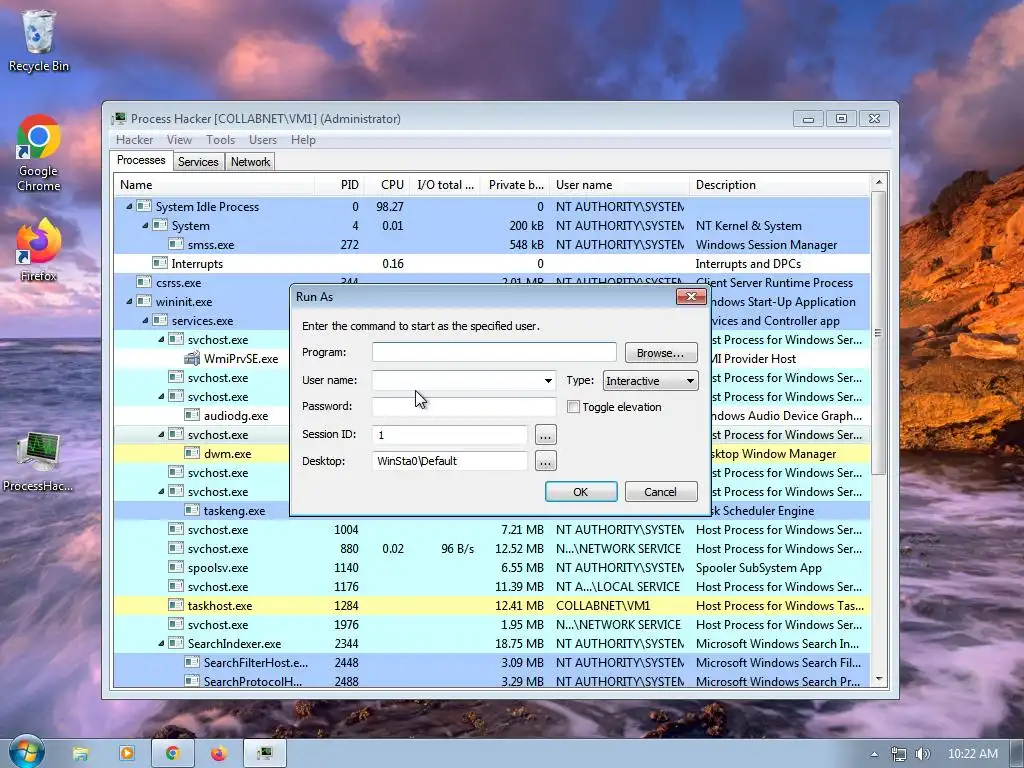Click the Desktop ellipsis button
This screenshot has width=1024, height=768.
pyautogui.click(x=545, y=462)
